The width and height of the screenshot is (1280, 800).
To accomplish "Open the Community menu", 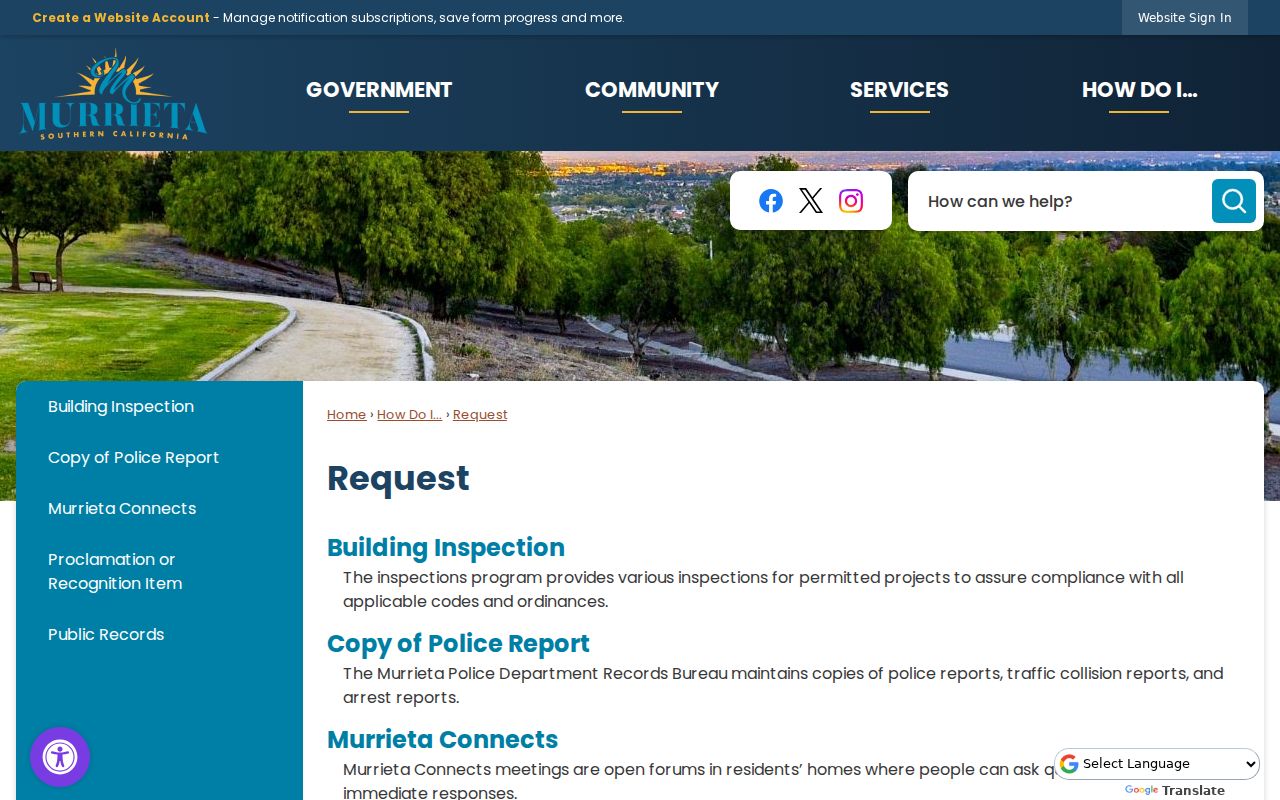I will (x=652, y=90).
